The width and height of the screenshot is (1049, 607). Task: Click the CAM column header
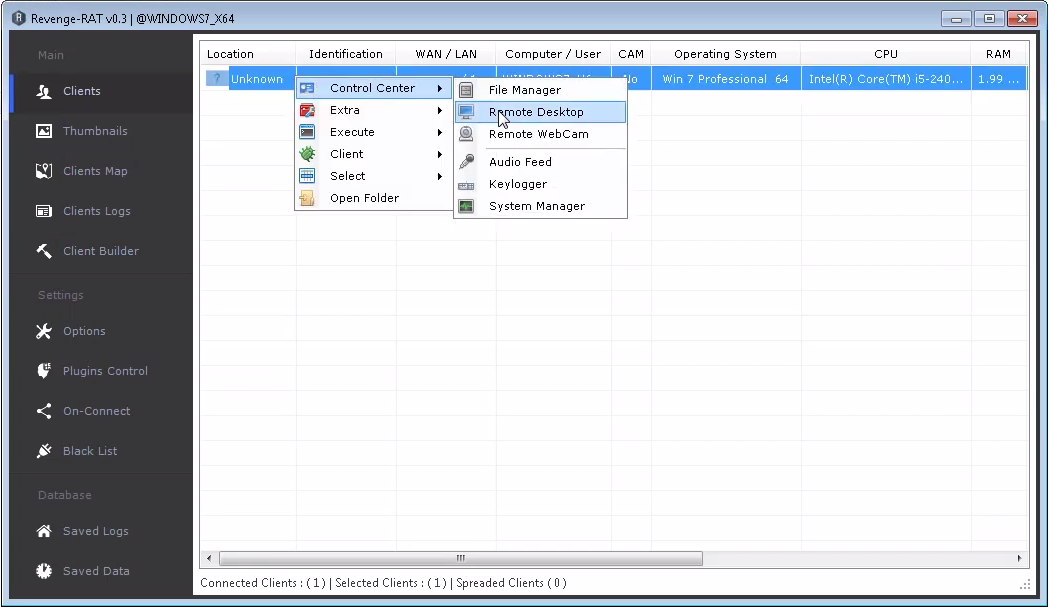(631, 54)
